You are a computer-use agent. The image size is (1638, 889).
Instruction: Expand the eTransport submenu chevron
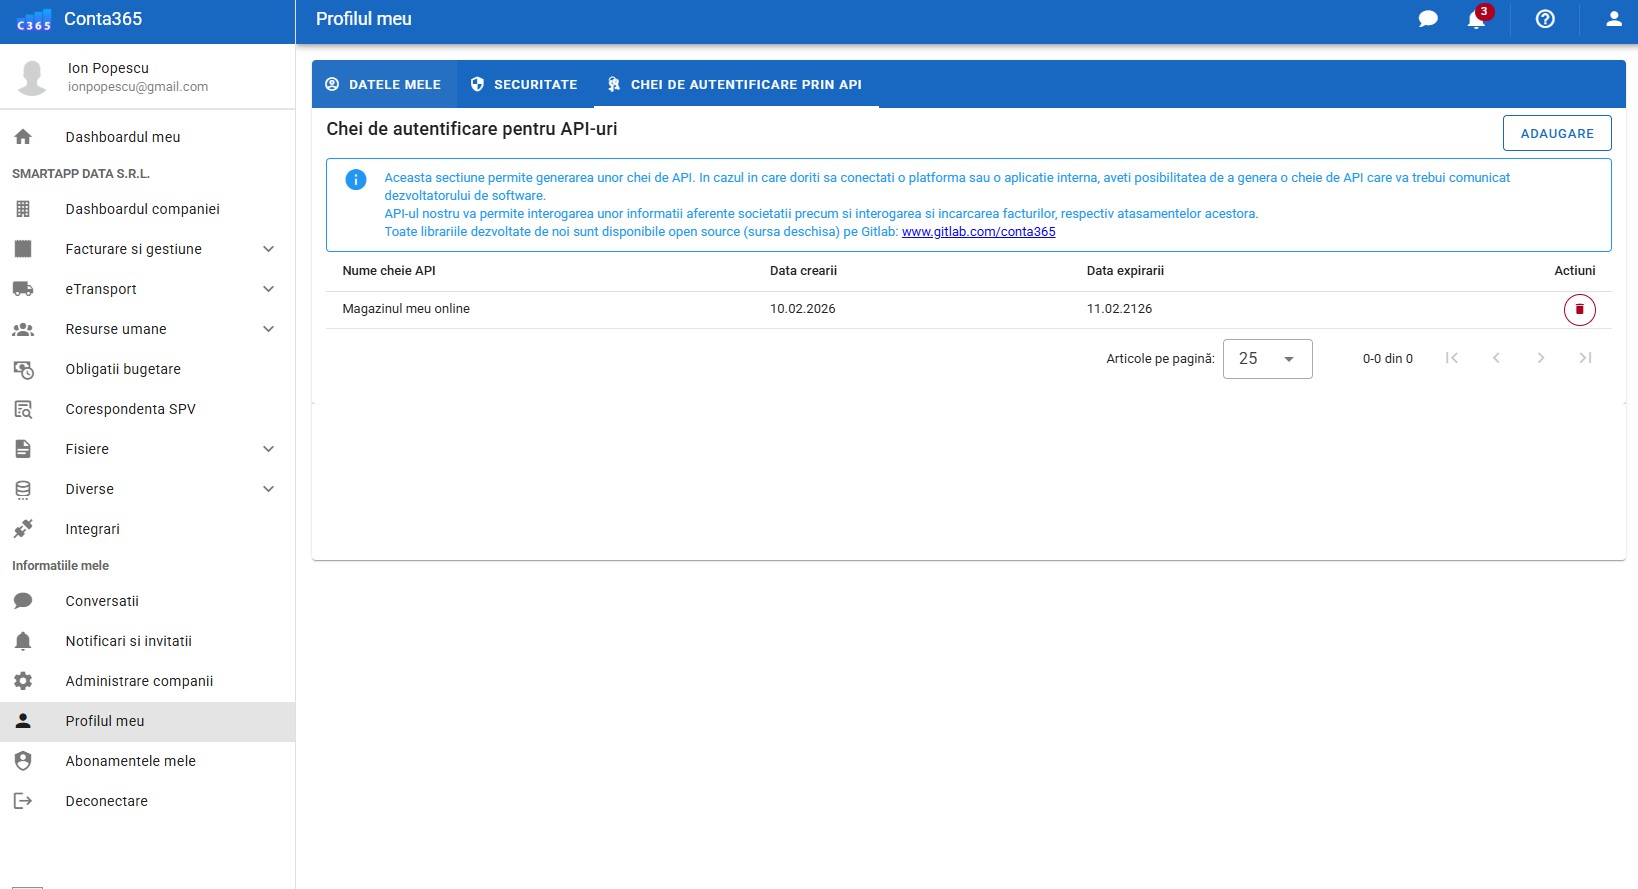[x=268, y=289]
